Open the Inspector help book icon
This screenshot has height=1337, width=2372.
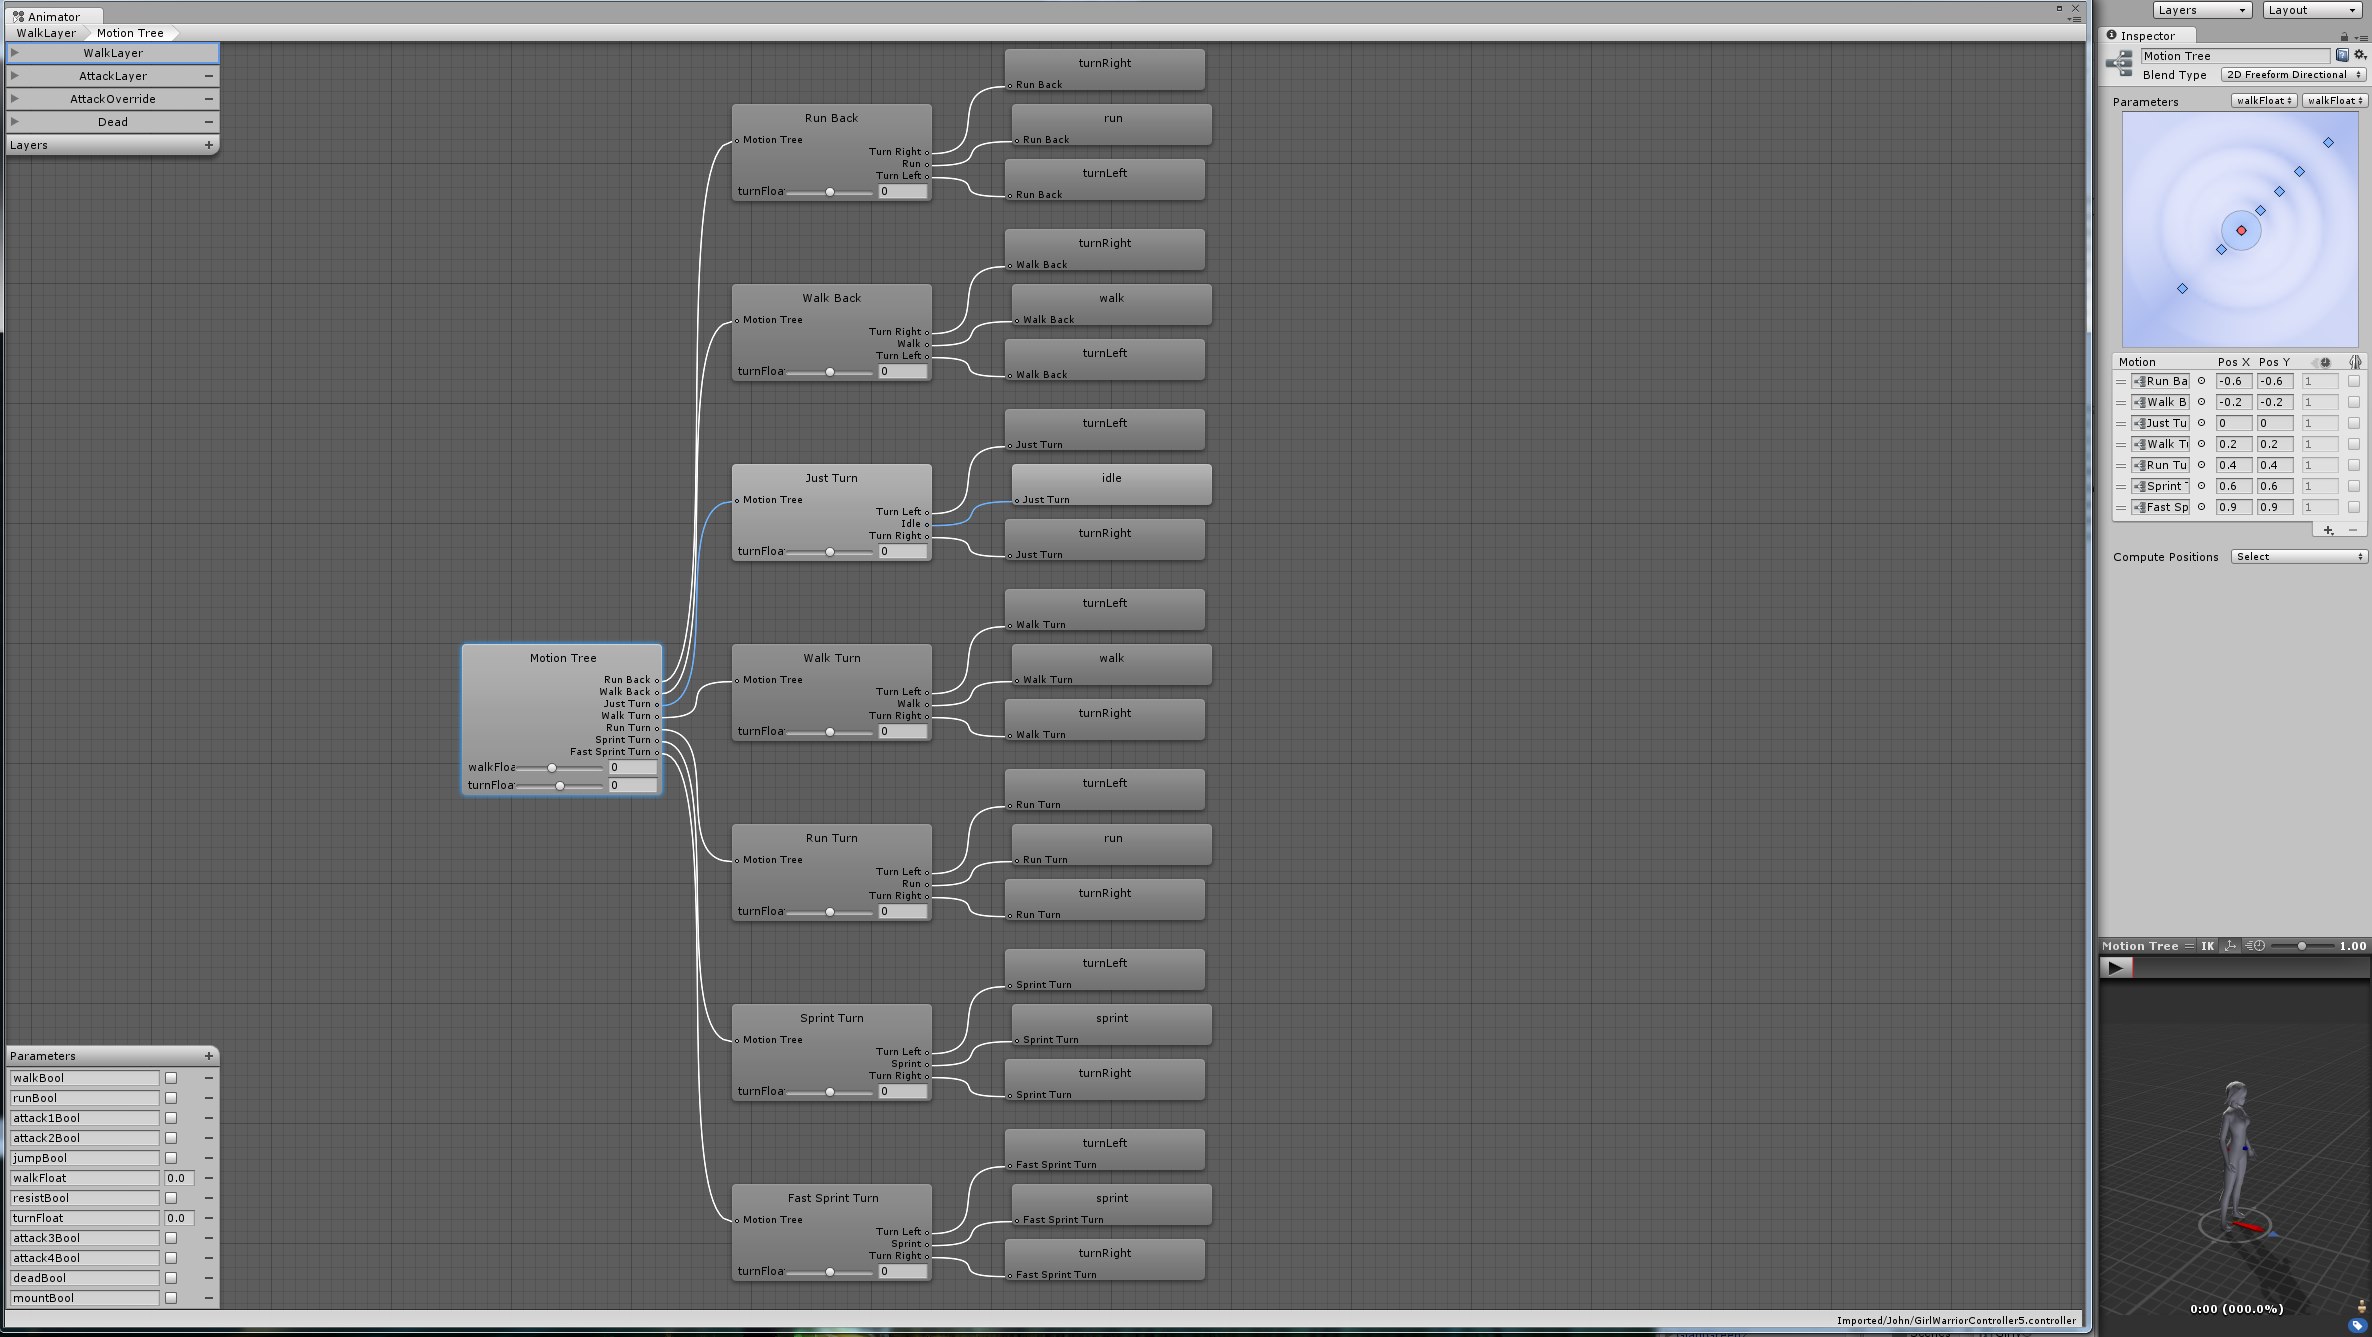(2341, 56)
